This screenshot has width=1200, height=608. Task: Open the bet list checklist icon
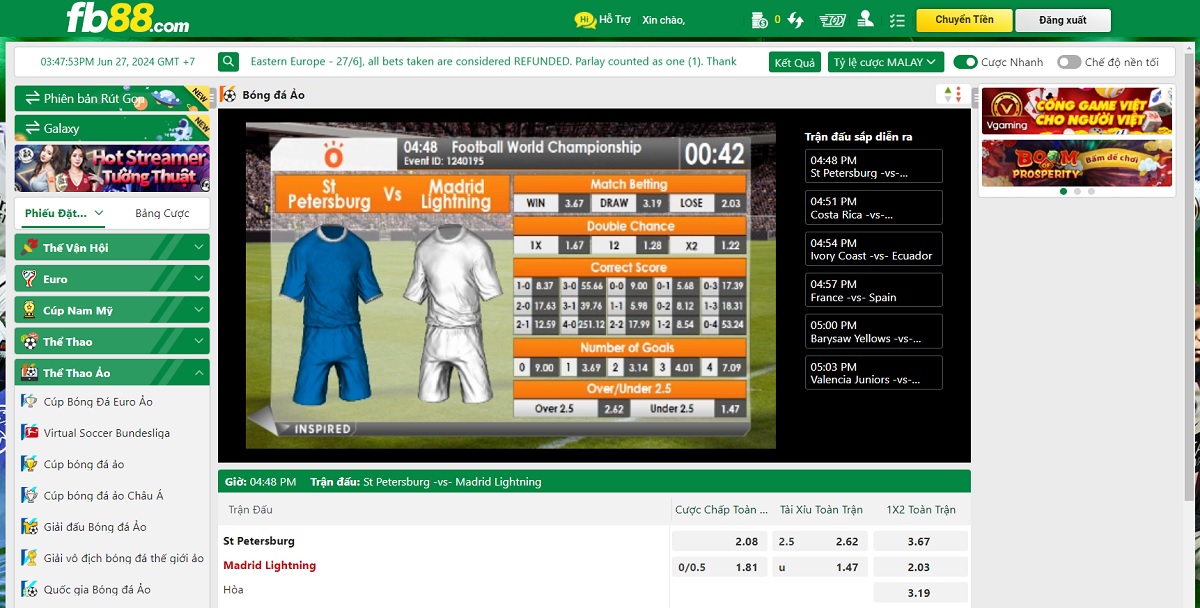tap(897, 20)
